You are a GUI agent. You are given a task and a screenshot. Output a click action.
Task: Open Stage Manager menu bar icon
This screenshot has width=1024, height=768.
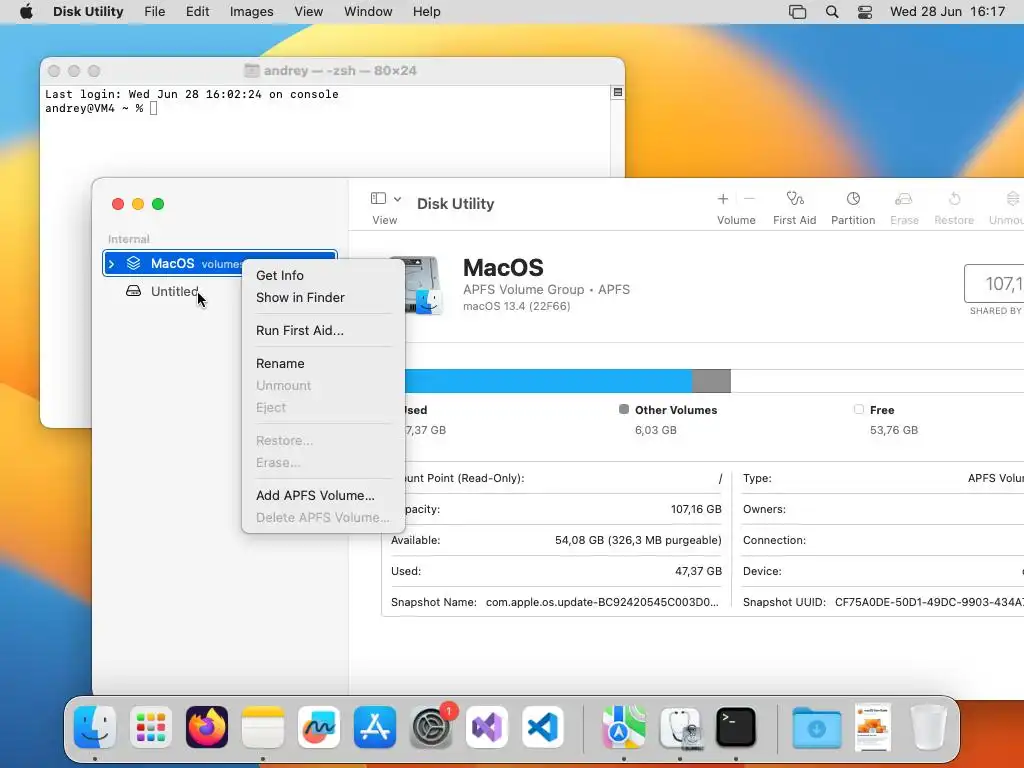click(797, 12)
